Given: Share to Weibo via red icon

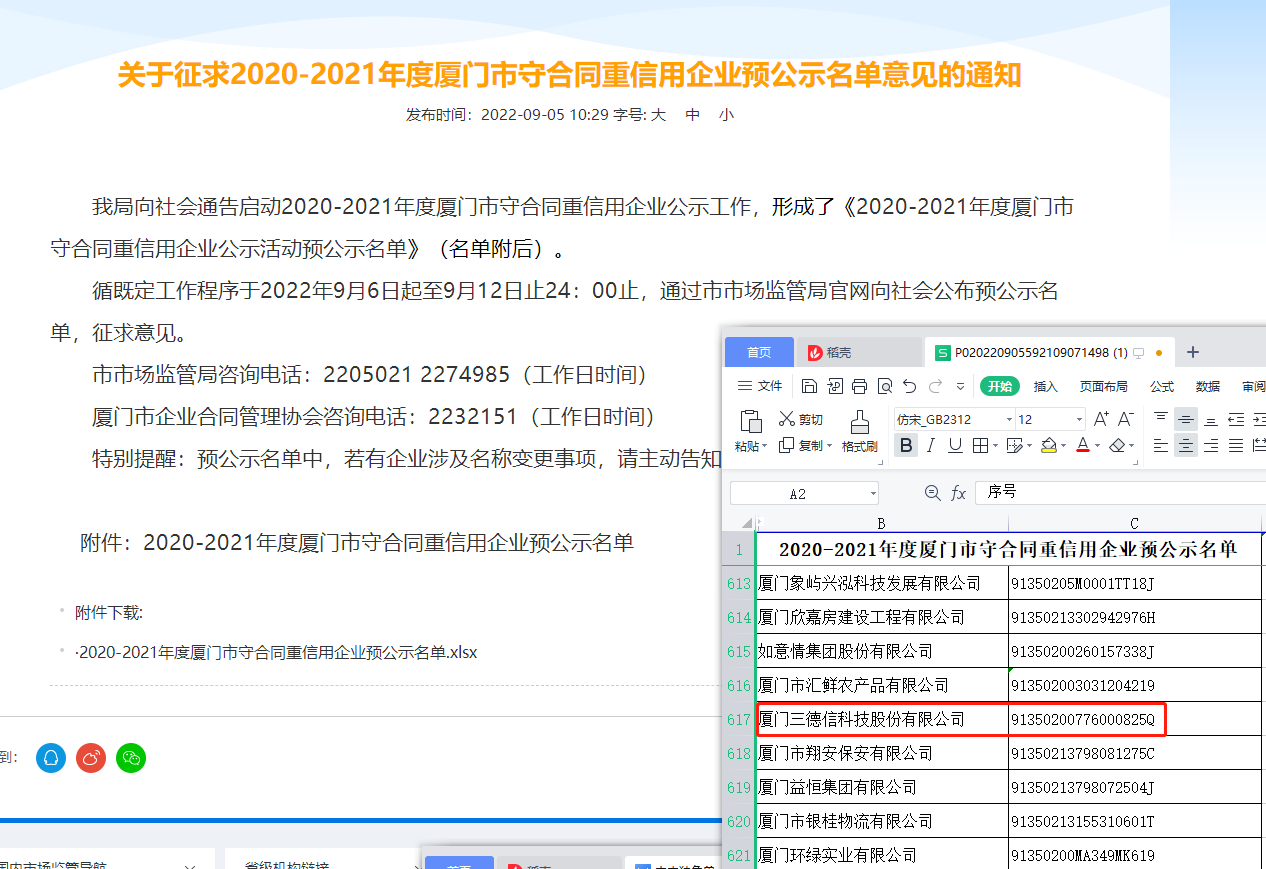Looking at the screenshot, I should [x=91, y=758].
